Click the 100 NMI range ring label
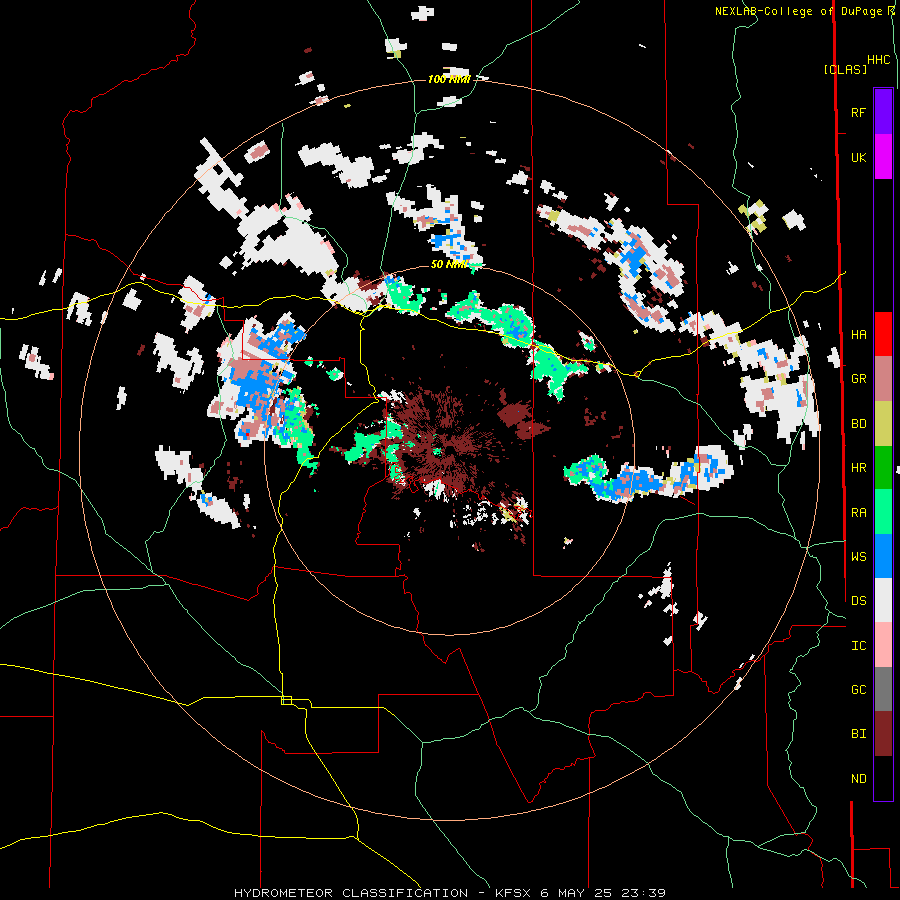Screen dimensions: 900x900 click(x=449, y=79)
